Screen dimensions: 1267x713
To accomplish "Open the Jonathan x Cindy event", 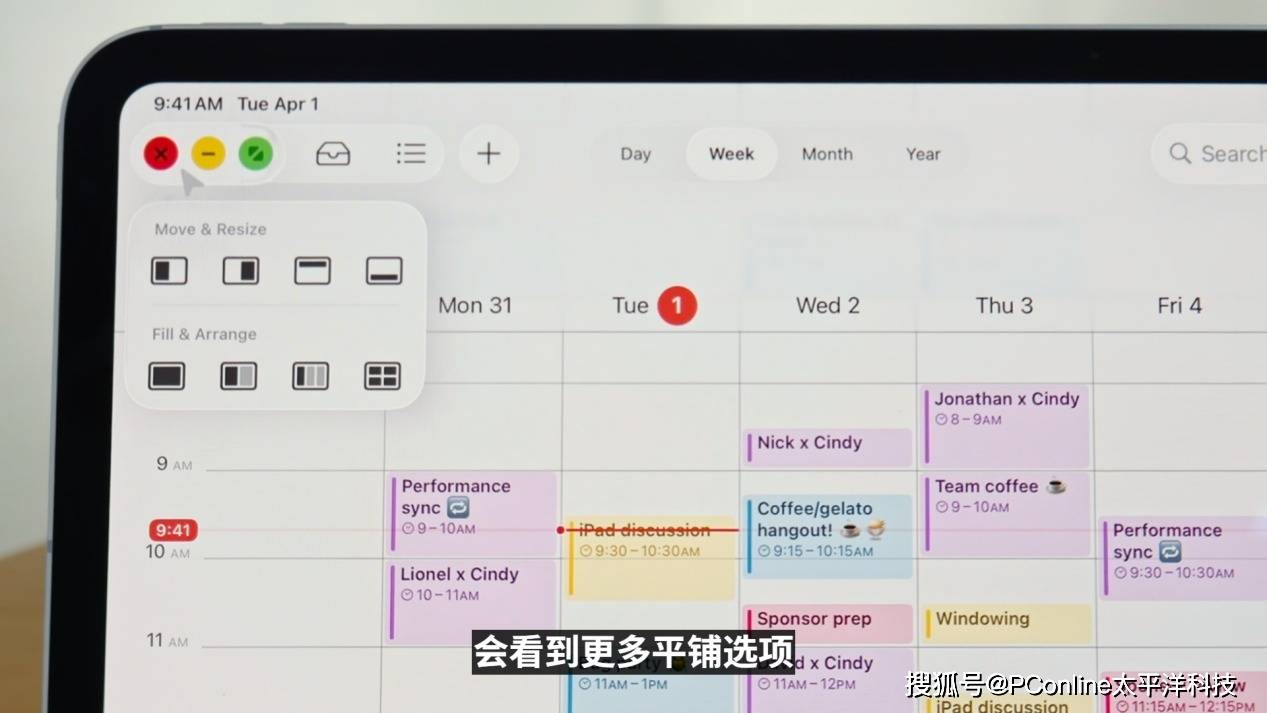I will tap(1006, 426).
